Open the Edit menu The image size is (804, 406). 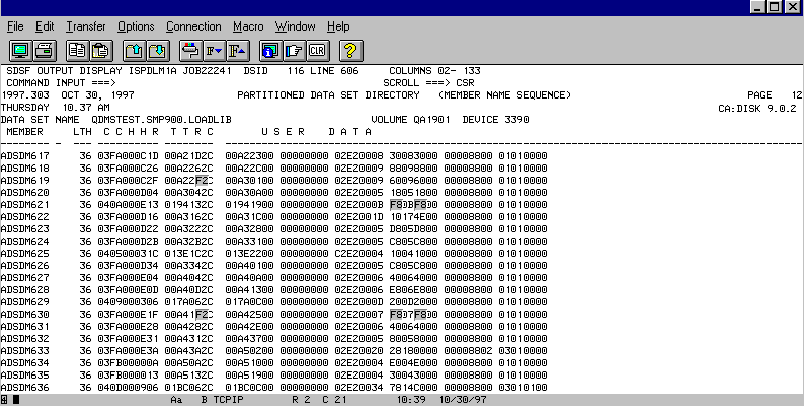coord(45,27)
